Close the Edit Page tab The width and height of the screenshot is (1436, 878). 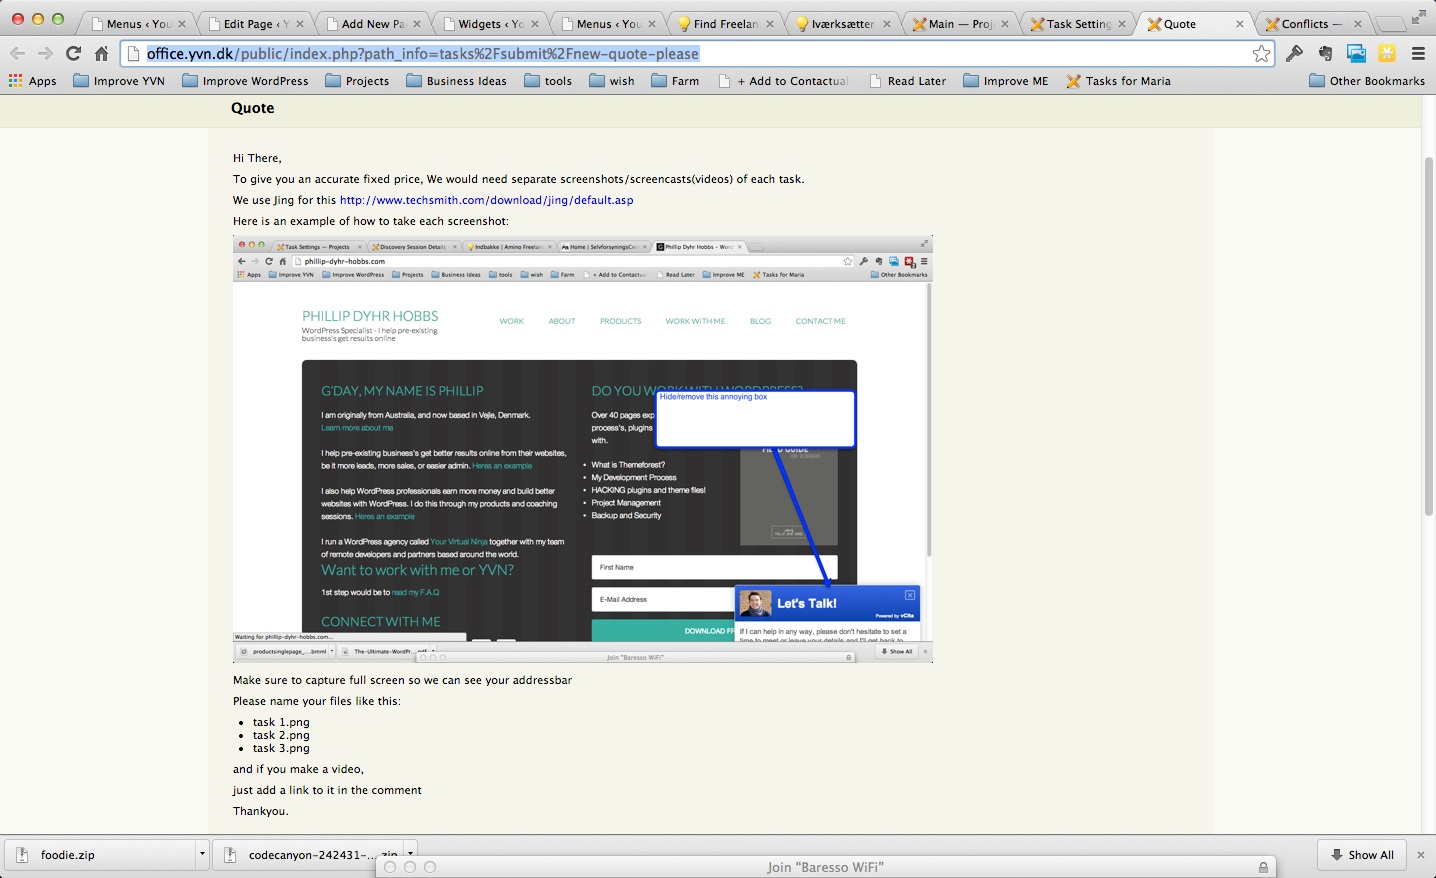pyautogui.click(x=300, y=24)
